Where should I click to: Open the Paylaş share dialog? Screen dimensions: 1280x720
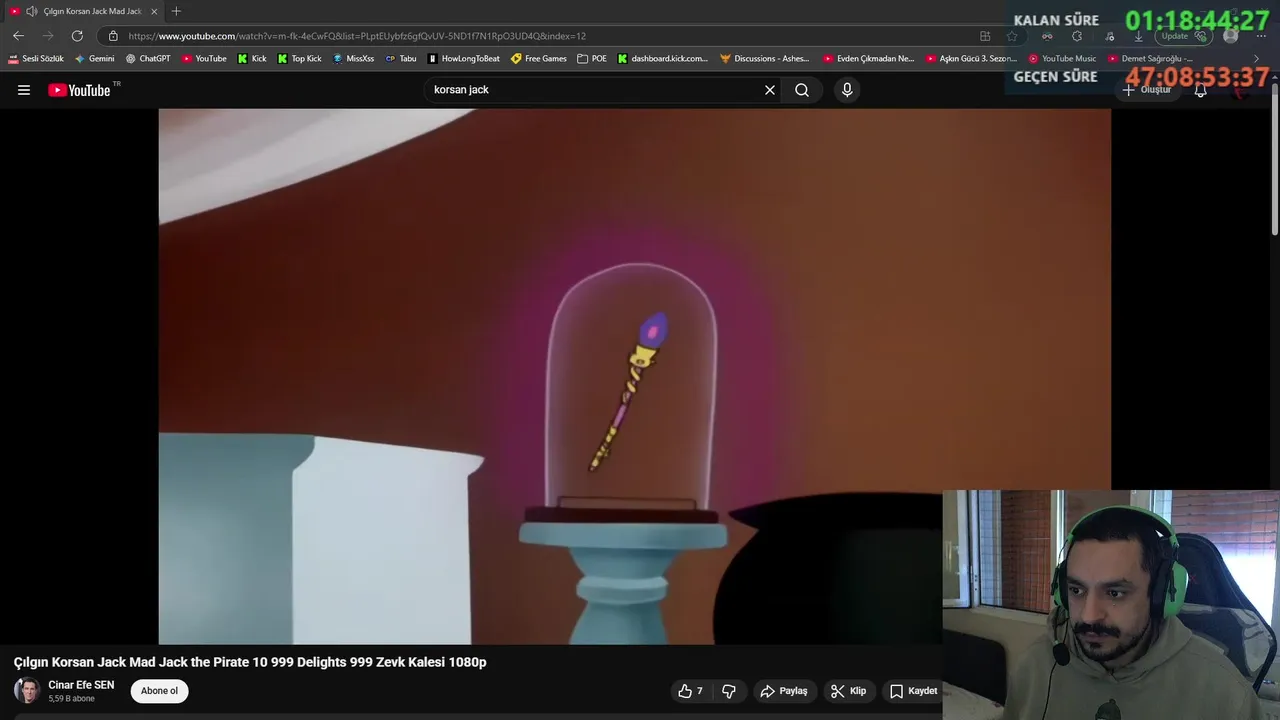784,691
